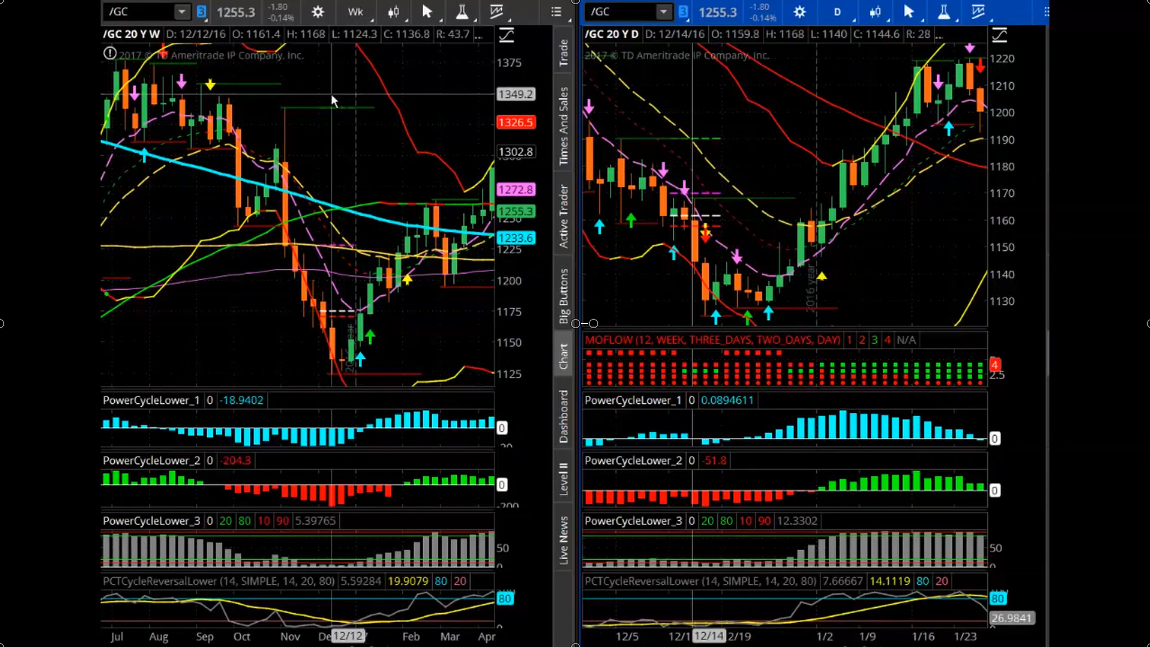Click the 1255.3 last price in right toolbar
Screen dimensions: 1150x647
click(x=717, y=12)
